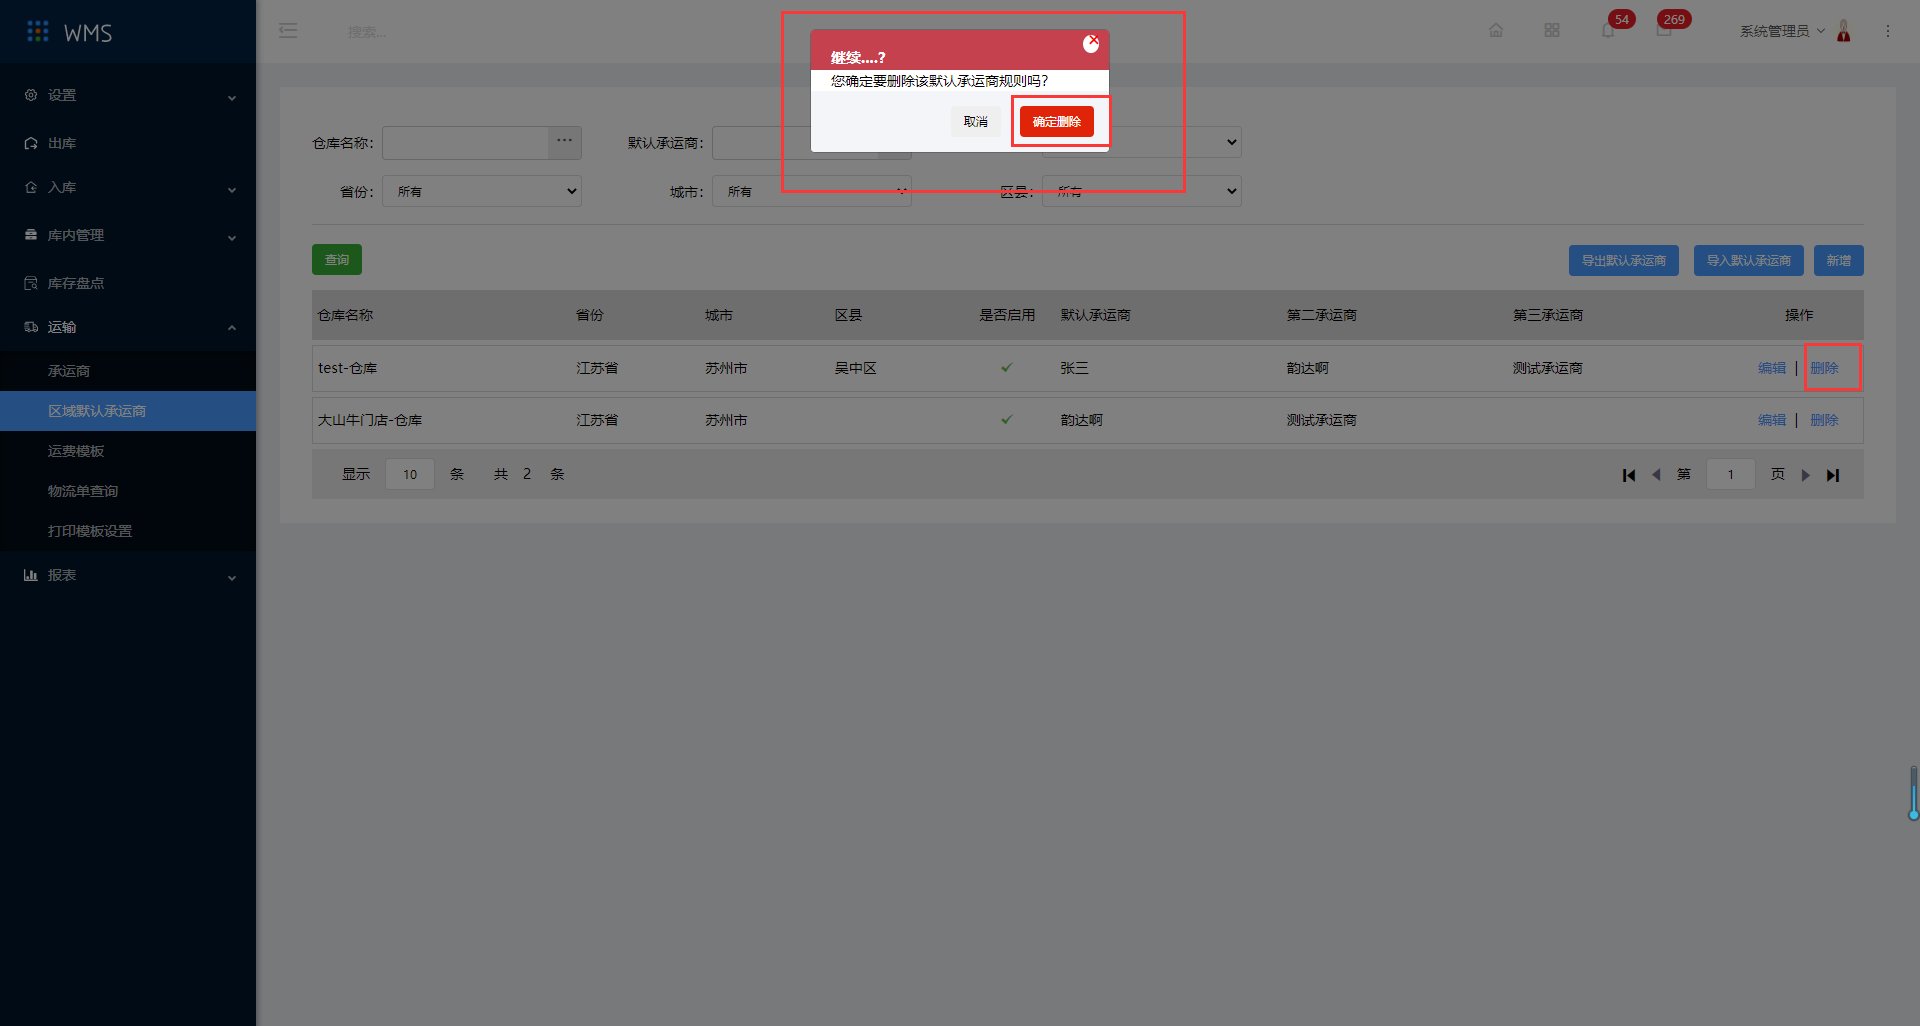Expand the 库内管理 sidebar menu
This screenshot has width=1920, height=1026.
[128, 235]
